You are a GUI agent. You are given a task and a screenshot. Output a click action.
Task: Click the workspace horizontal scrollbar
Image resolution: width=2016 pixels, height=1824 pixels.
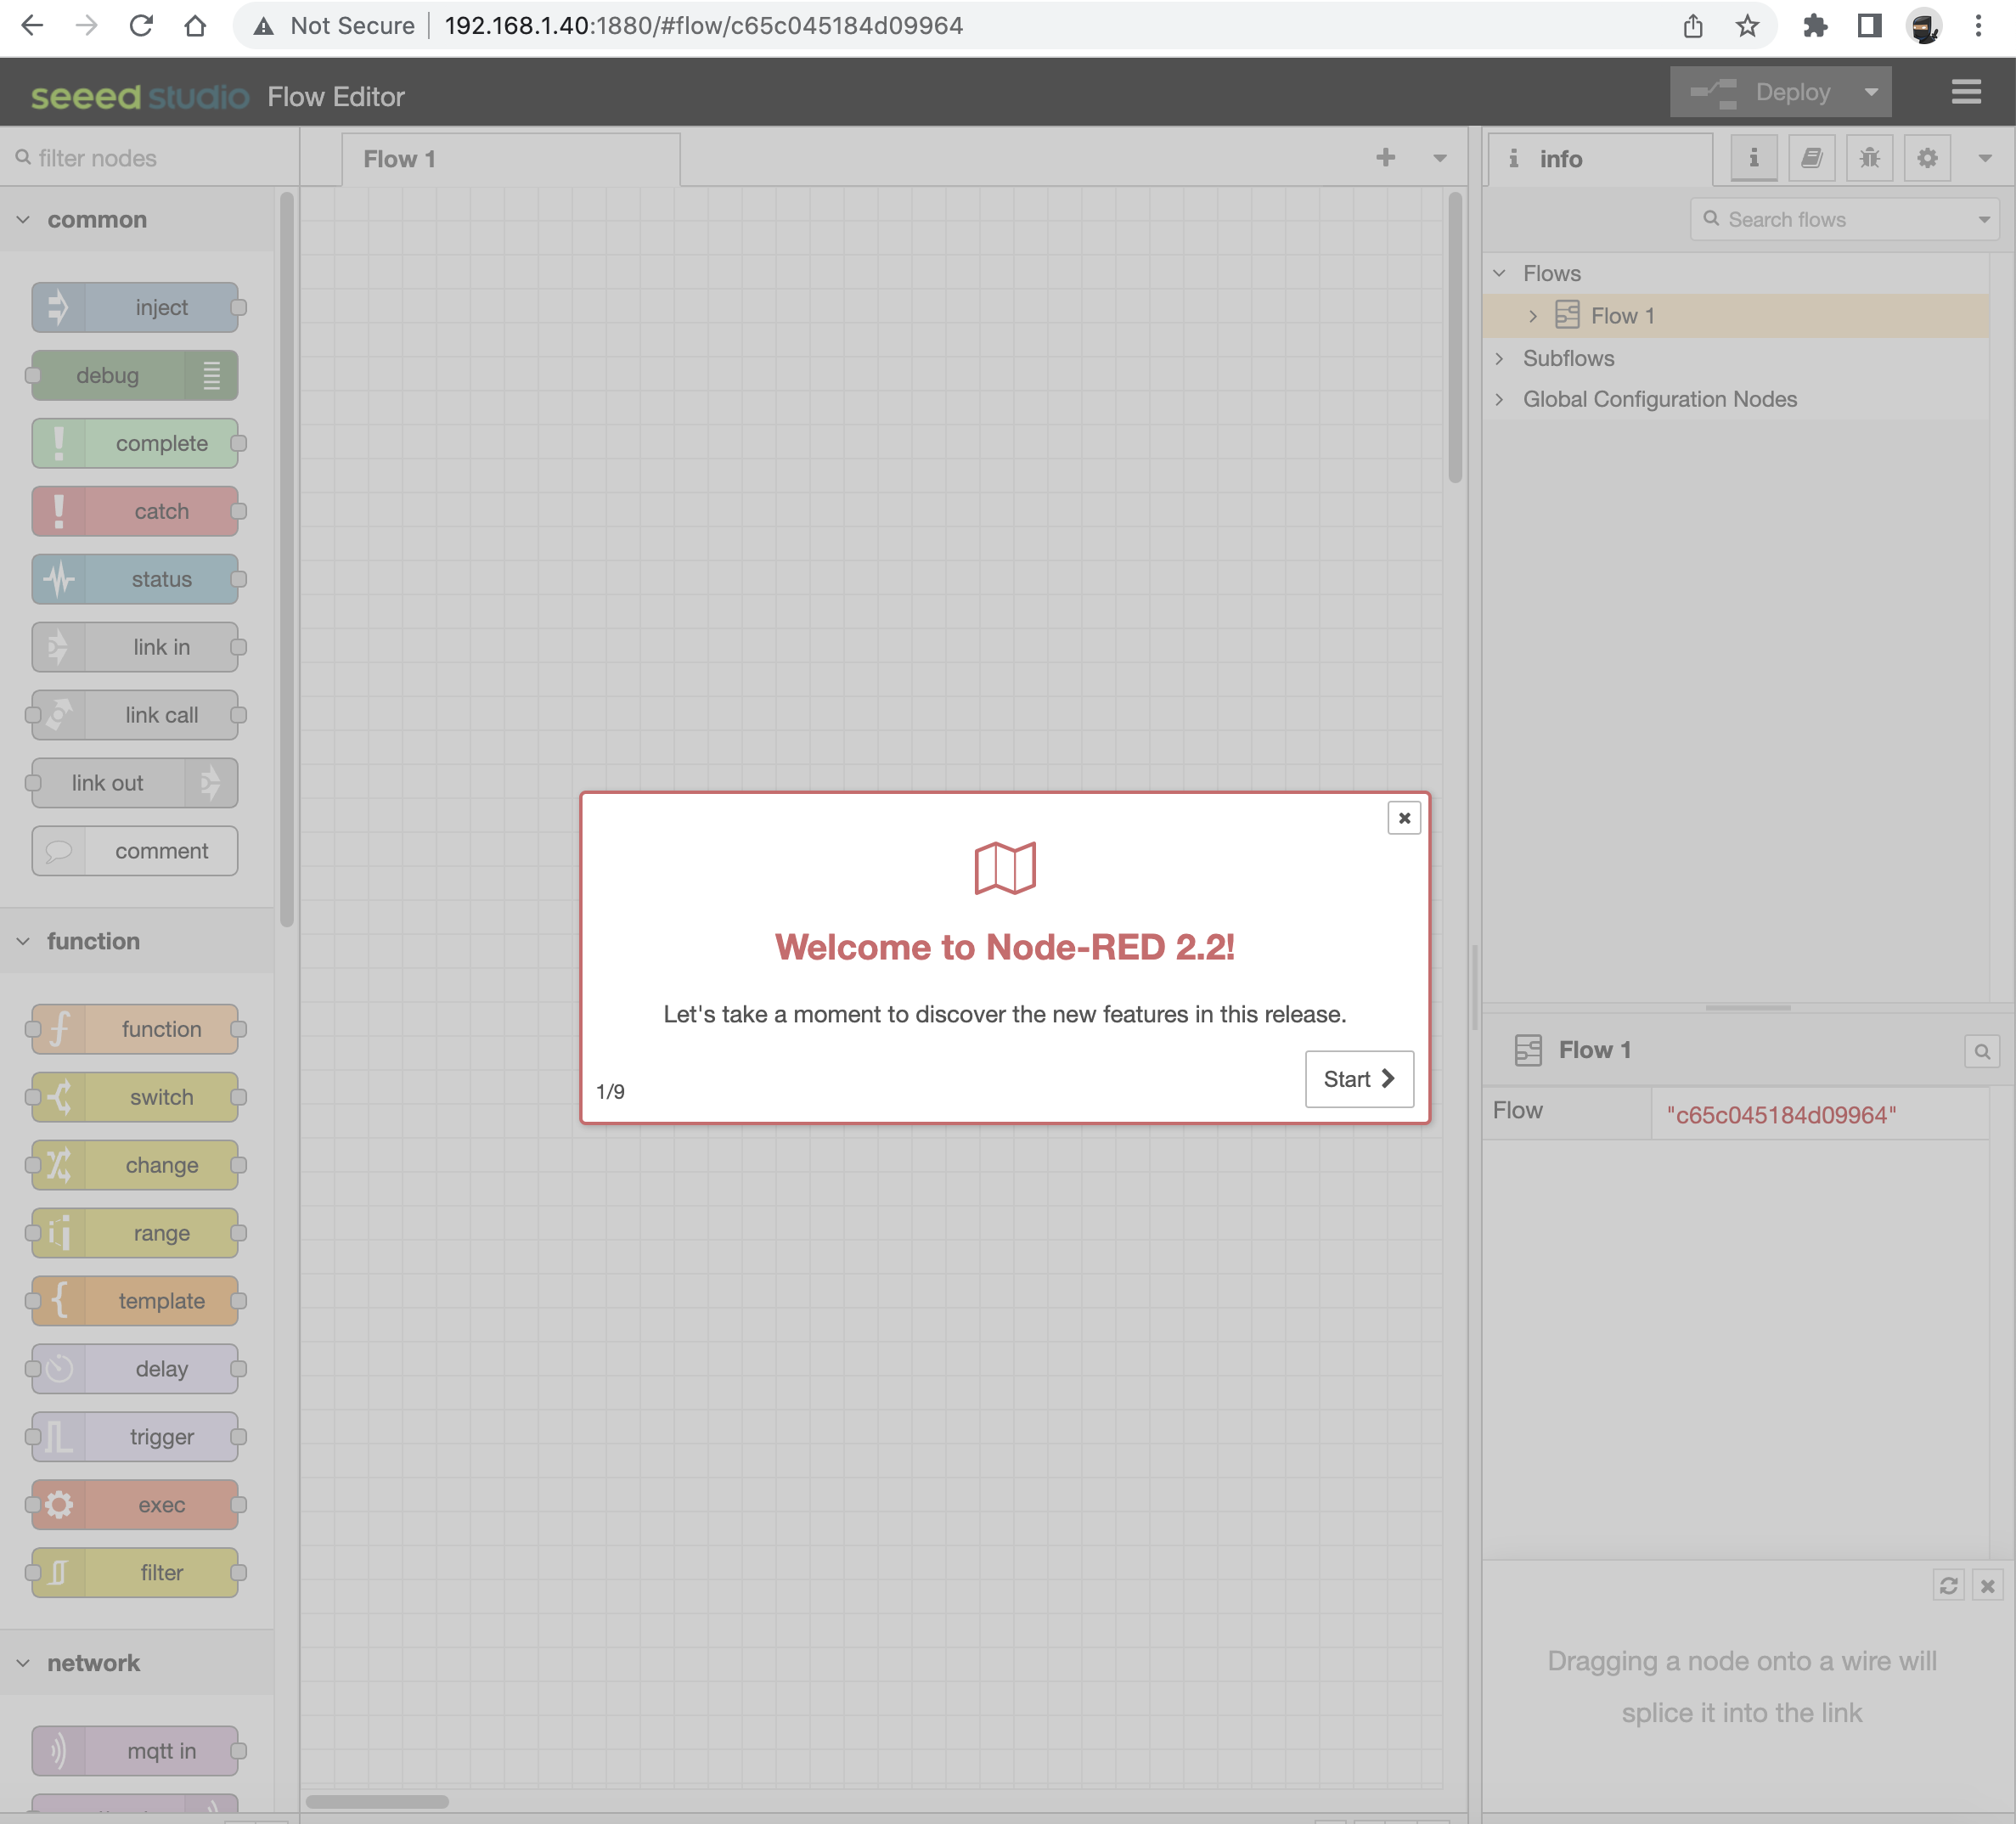click(377, 1801)
